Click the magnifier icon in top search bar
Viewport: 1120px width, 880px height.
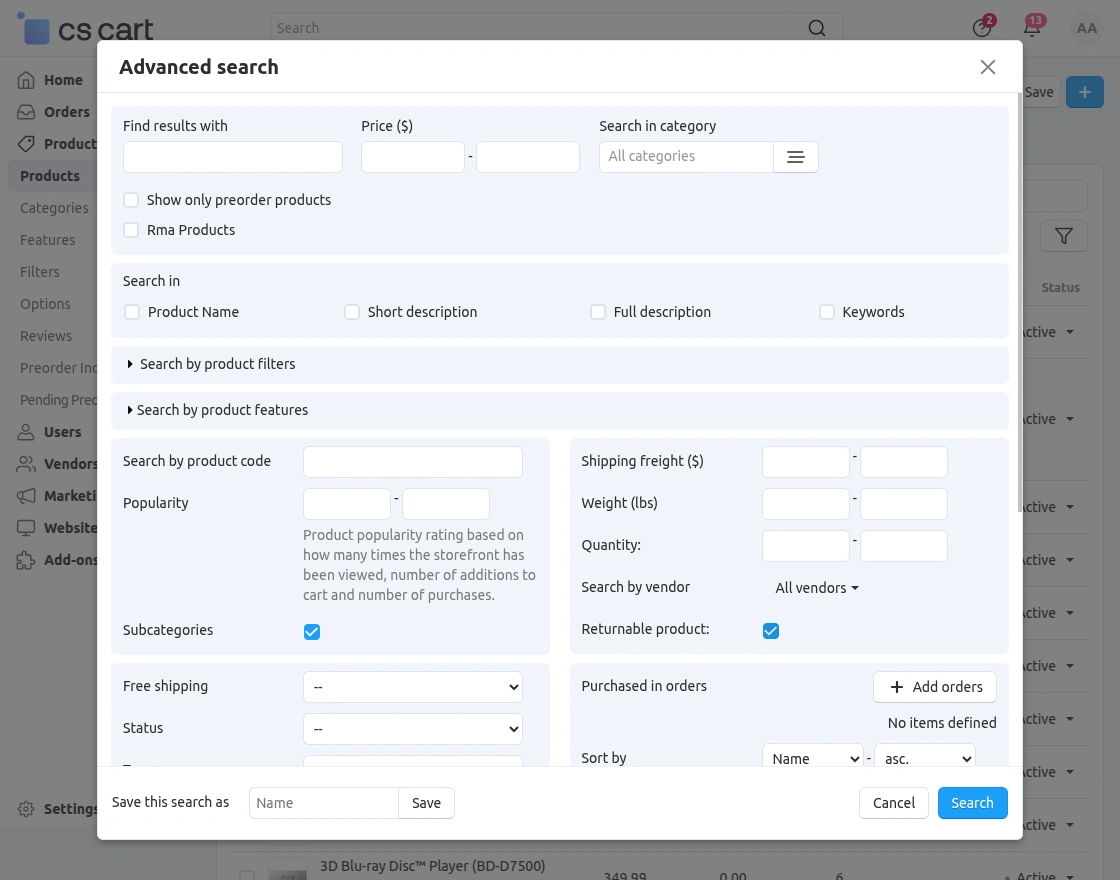click(817, 28)
